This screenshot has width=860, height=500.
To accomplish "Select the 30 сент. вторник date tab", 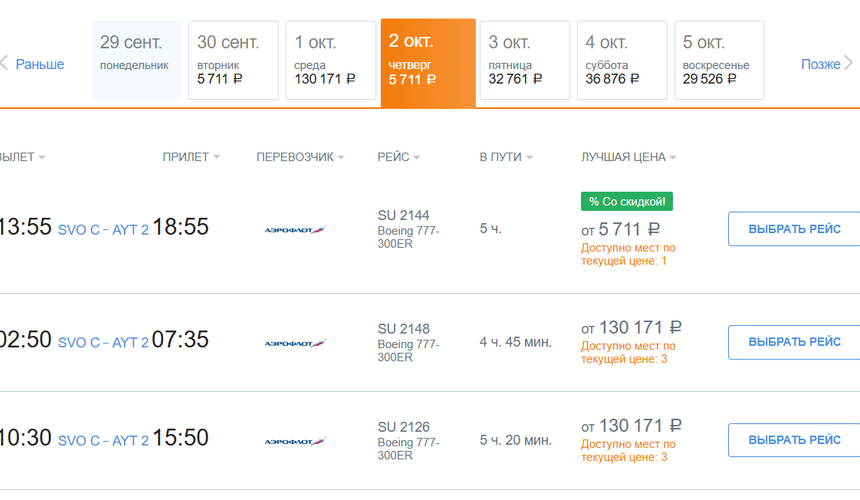I will pyautogui.click(x=233, y=60).
